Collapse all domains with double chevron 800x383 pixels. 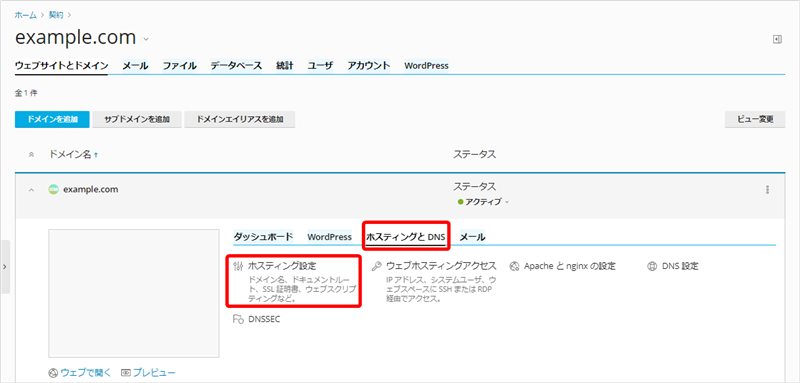[x=32, y=155]
